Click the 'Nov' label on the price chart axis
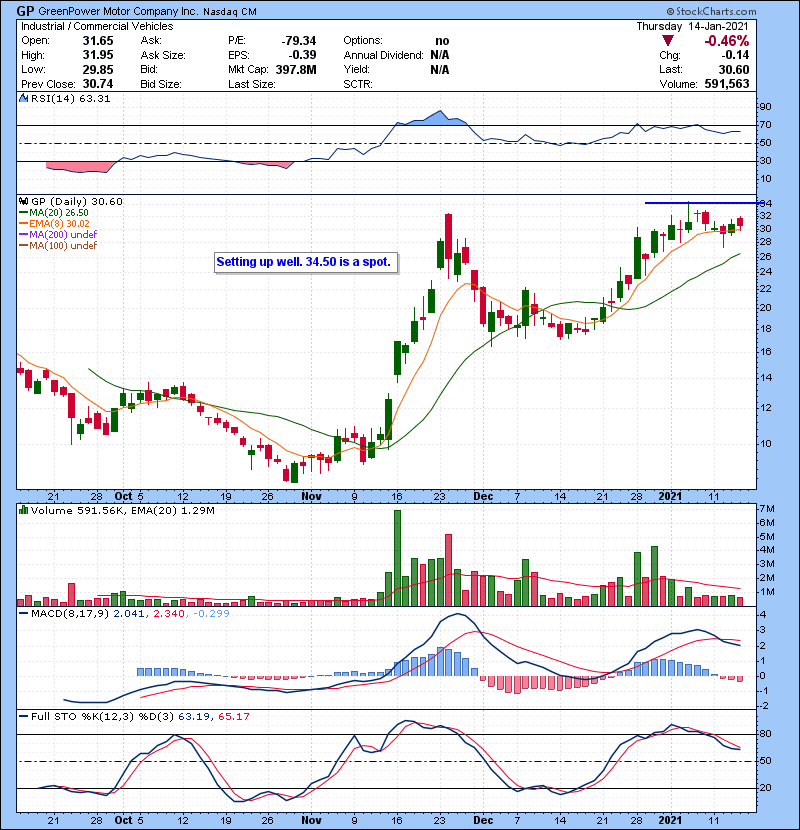The width and height of the screenshot is (800, 830). coord(311,496)
